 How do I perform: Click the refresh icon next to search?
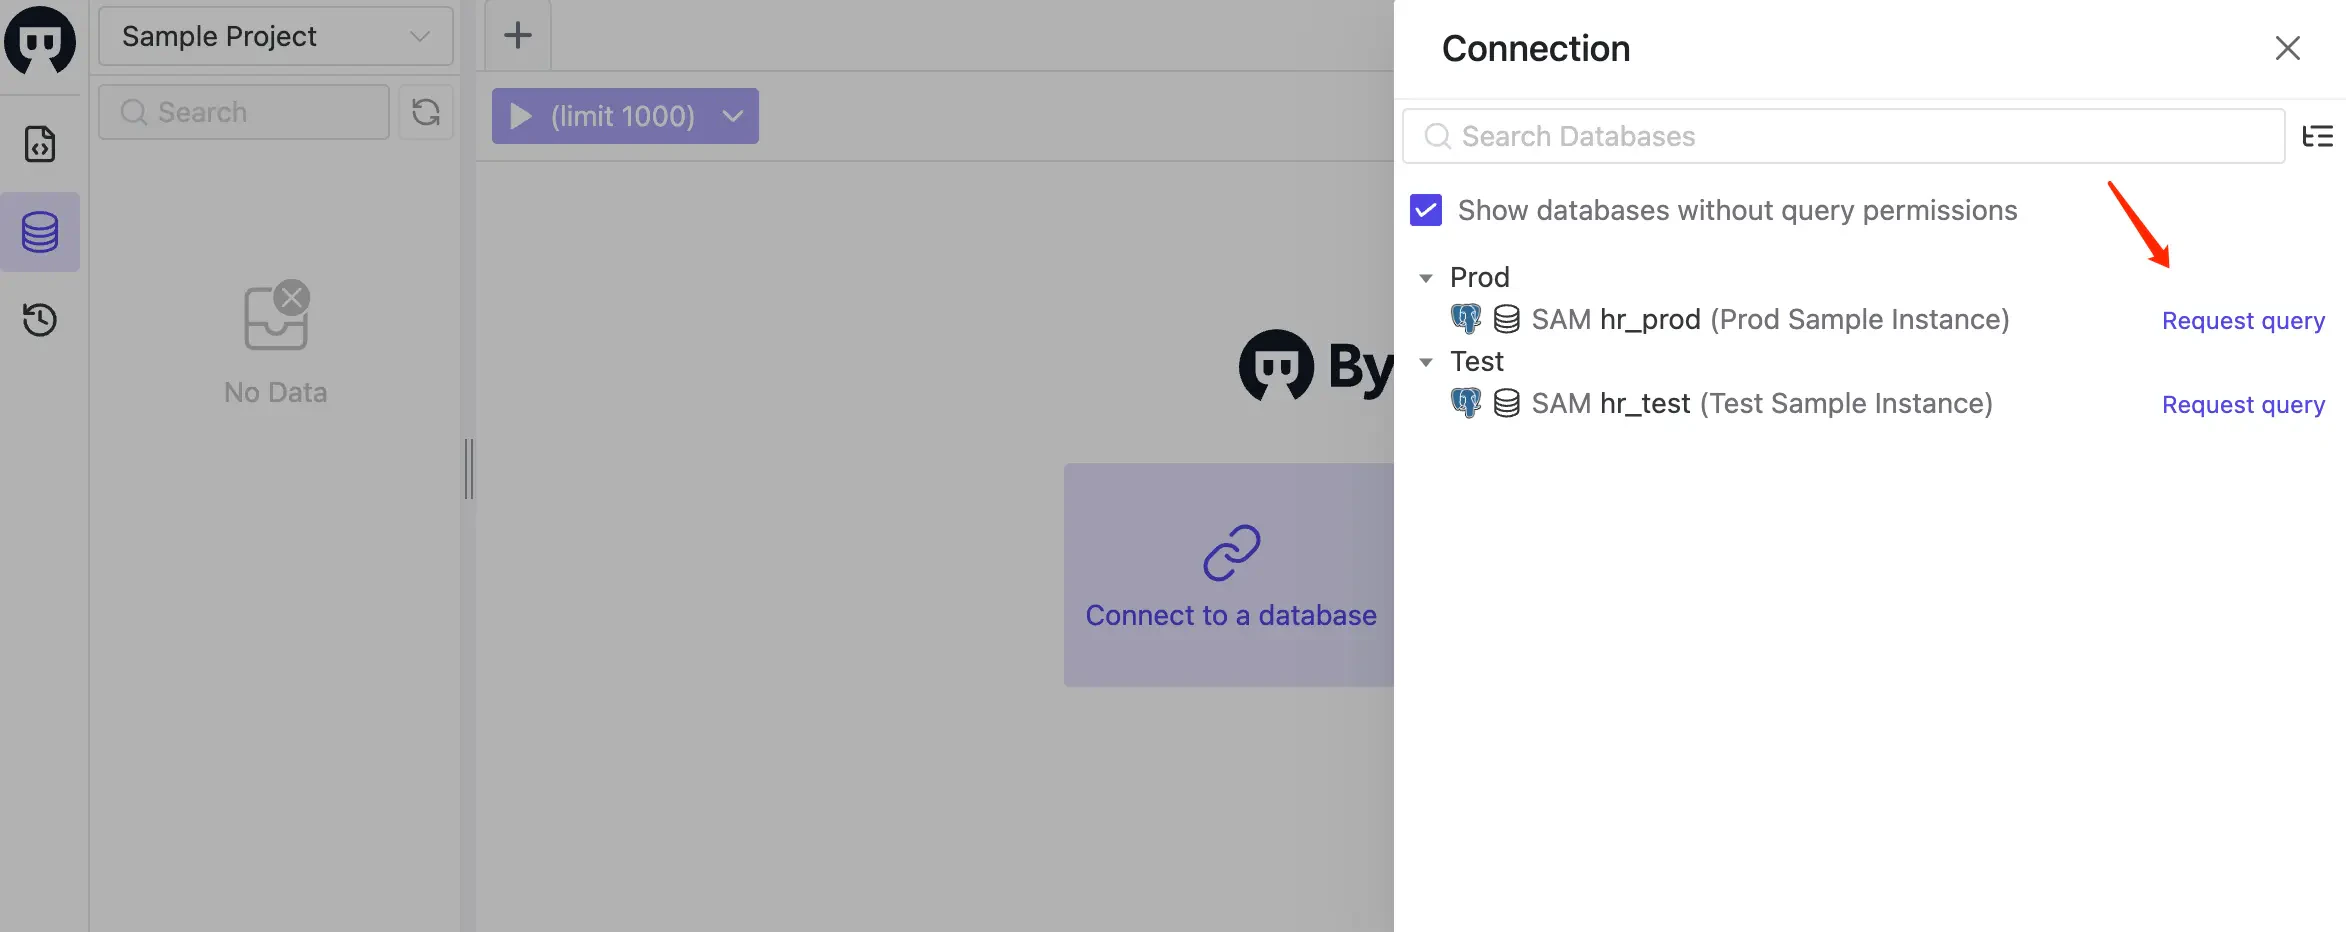425,112
